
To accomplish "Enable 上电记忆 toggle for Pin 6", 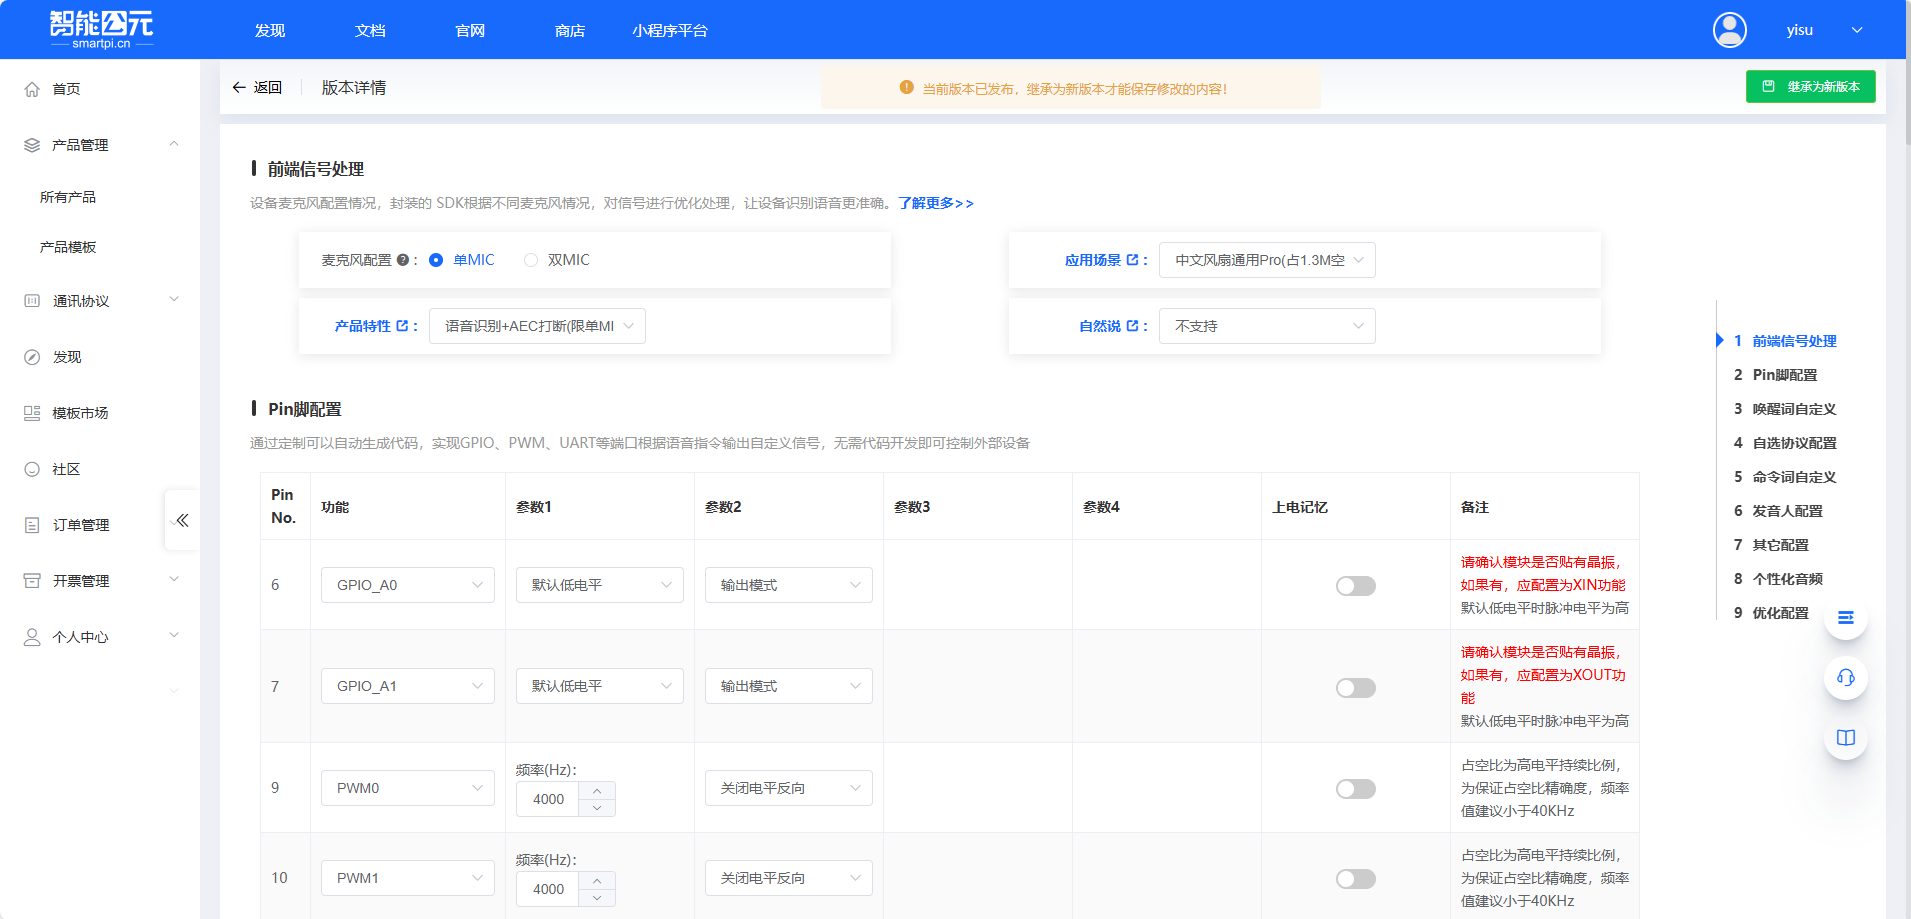I will [x=1355, y=585].
